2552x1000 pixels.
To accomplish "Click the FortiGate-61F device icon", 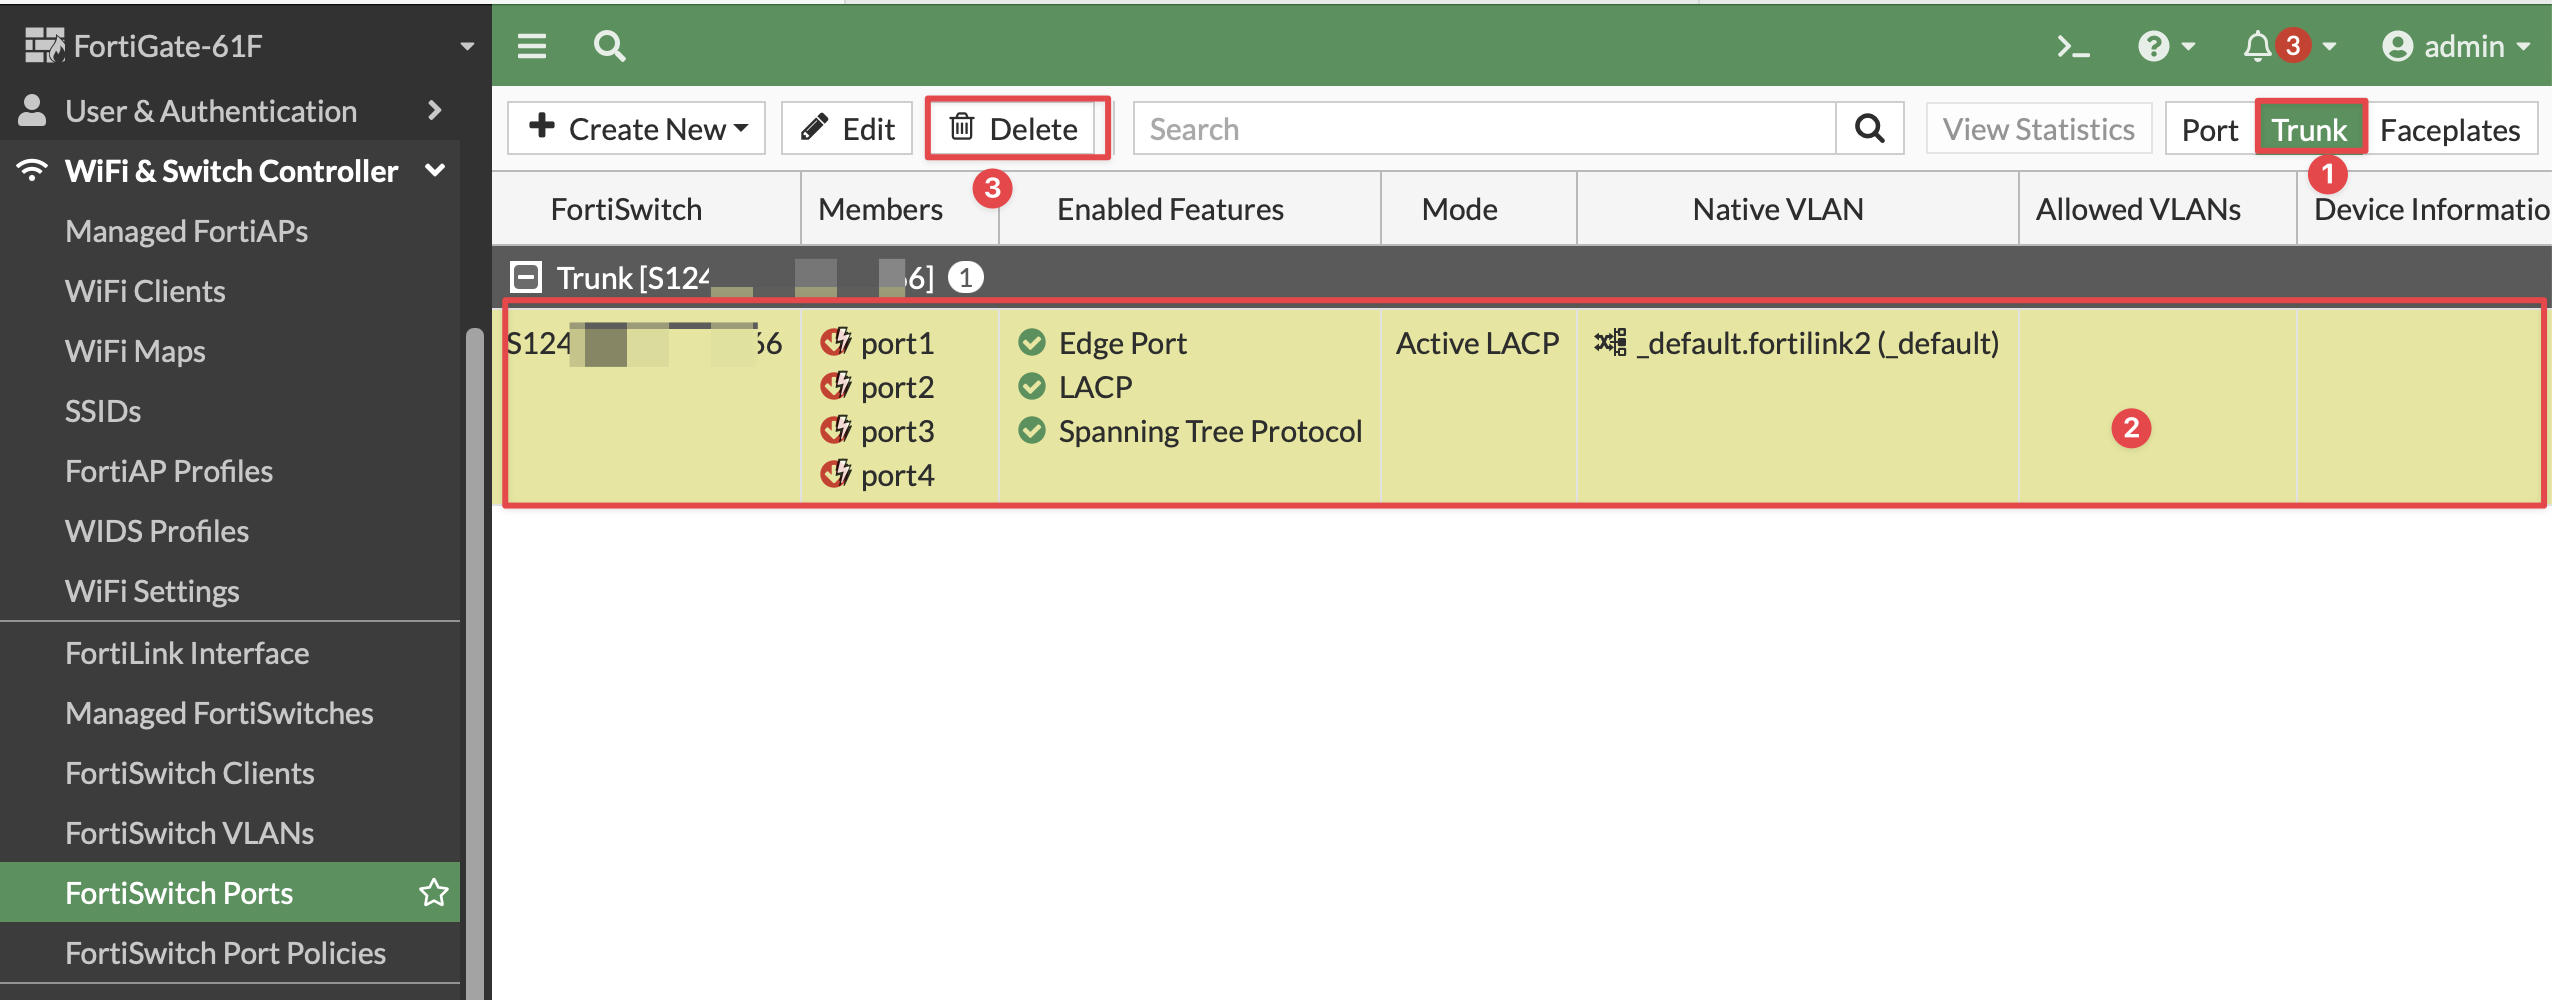I will click(44, 45).
